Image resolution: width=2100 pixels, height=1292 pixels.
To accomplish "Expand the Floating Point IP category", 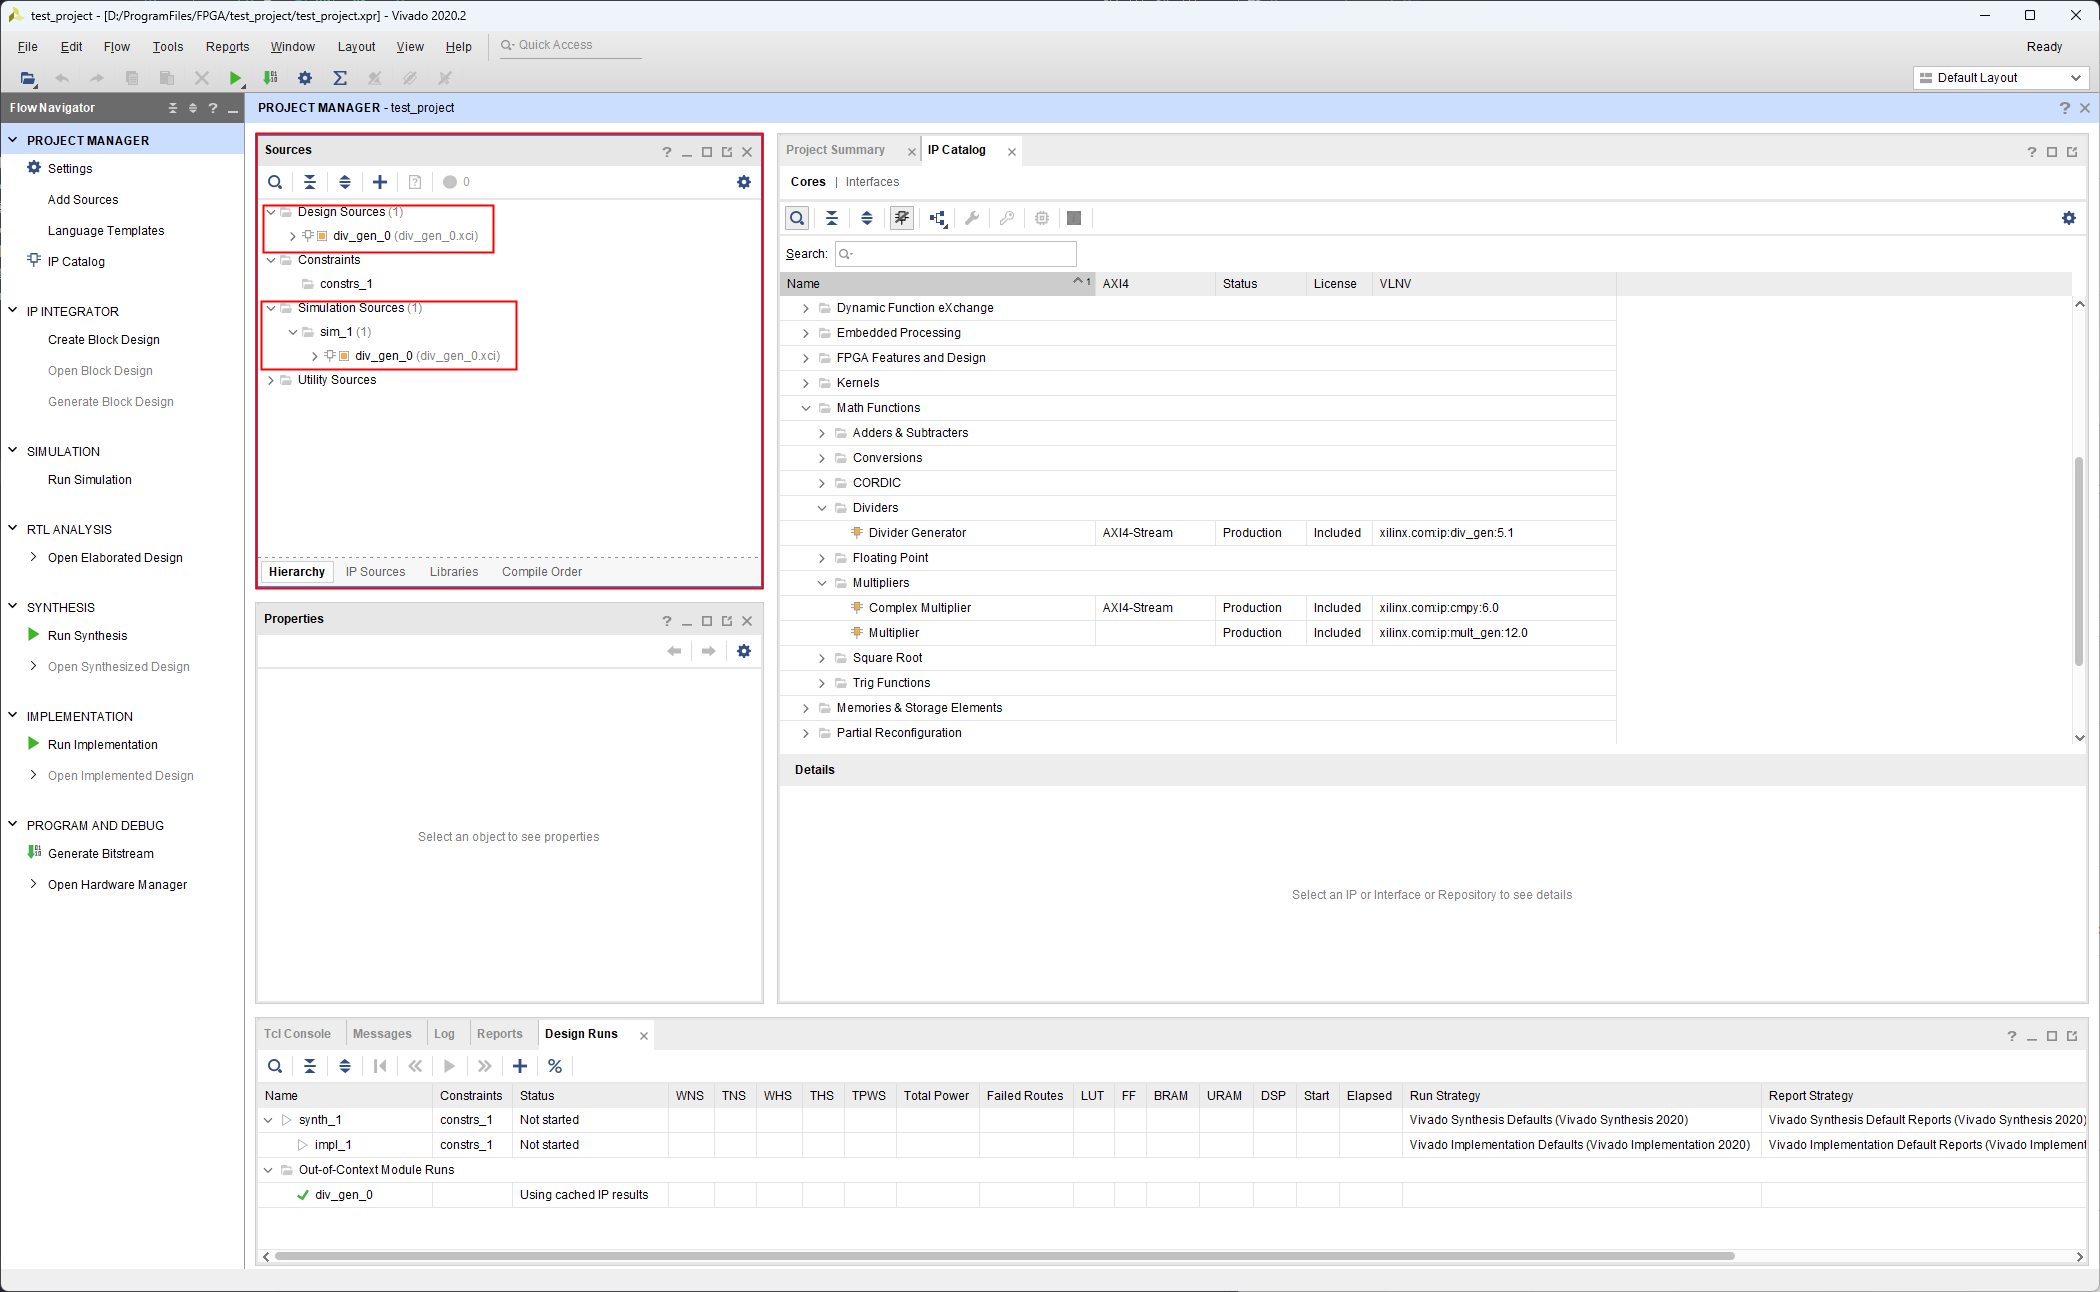I will point(822,558).
